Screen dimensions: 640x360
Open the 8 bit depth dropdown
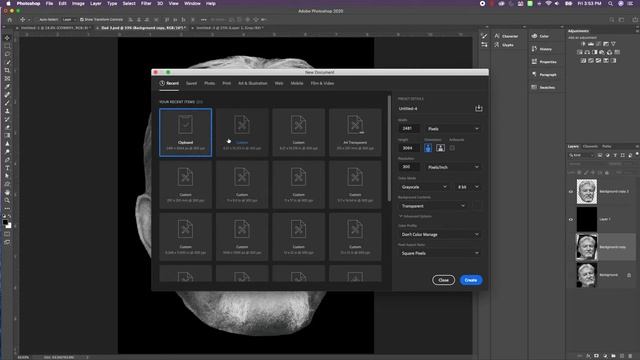[x=467, y=187]
